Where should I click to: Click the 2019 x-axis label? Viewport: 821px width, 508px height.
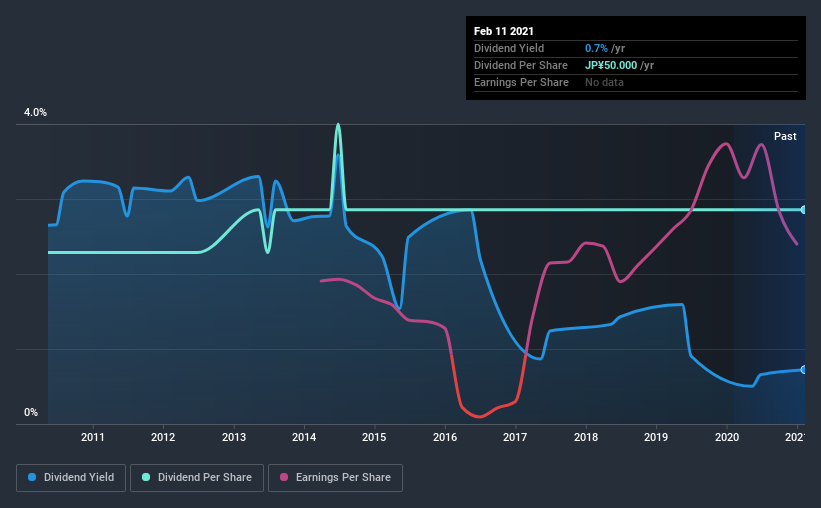click(656, 437)
